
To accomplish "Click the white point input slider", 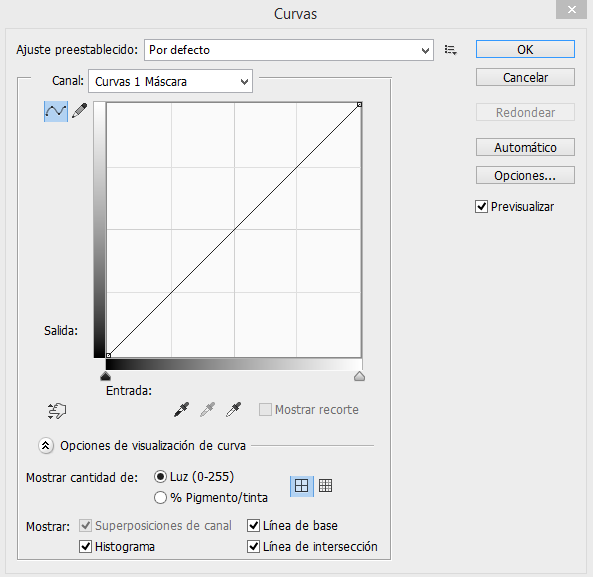I will tap(359, 376).
